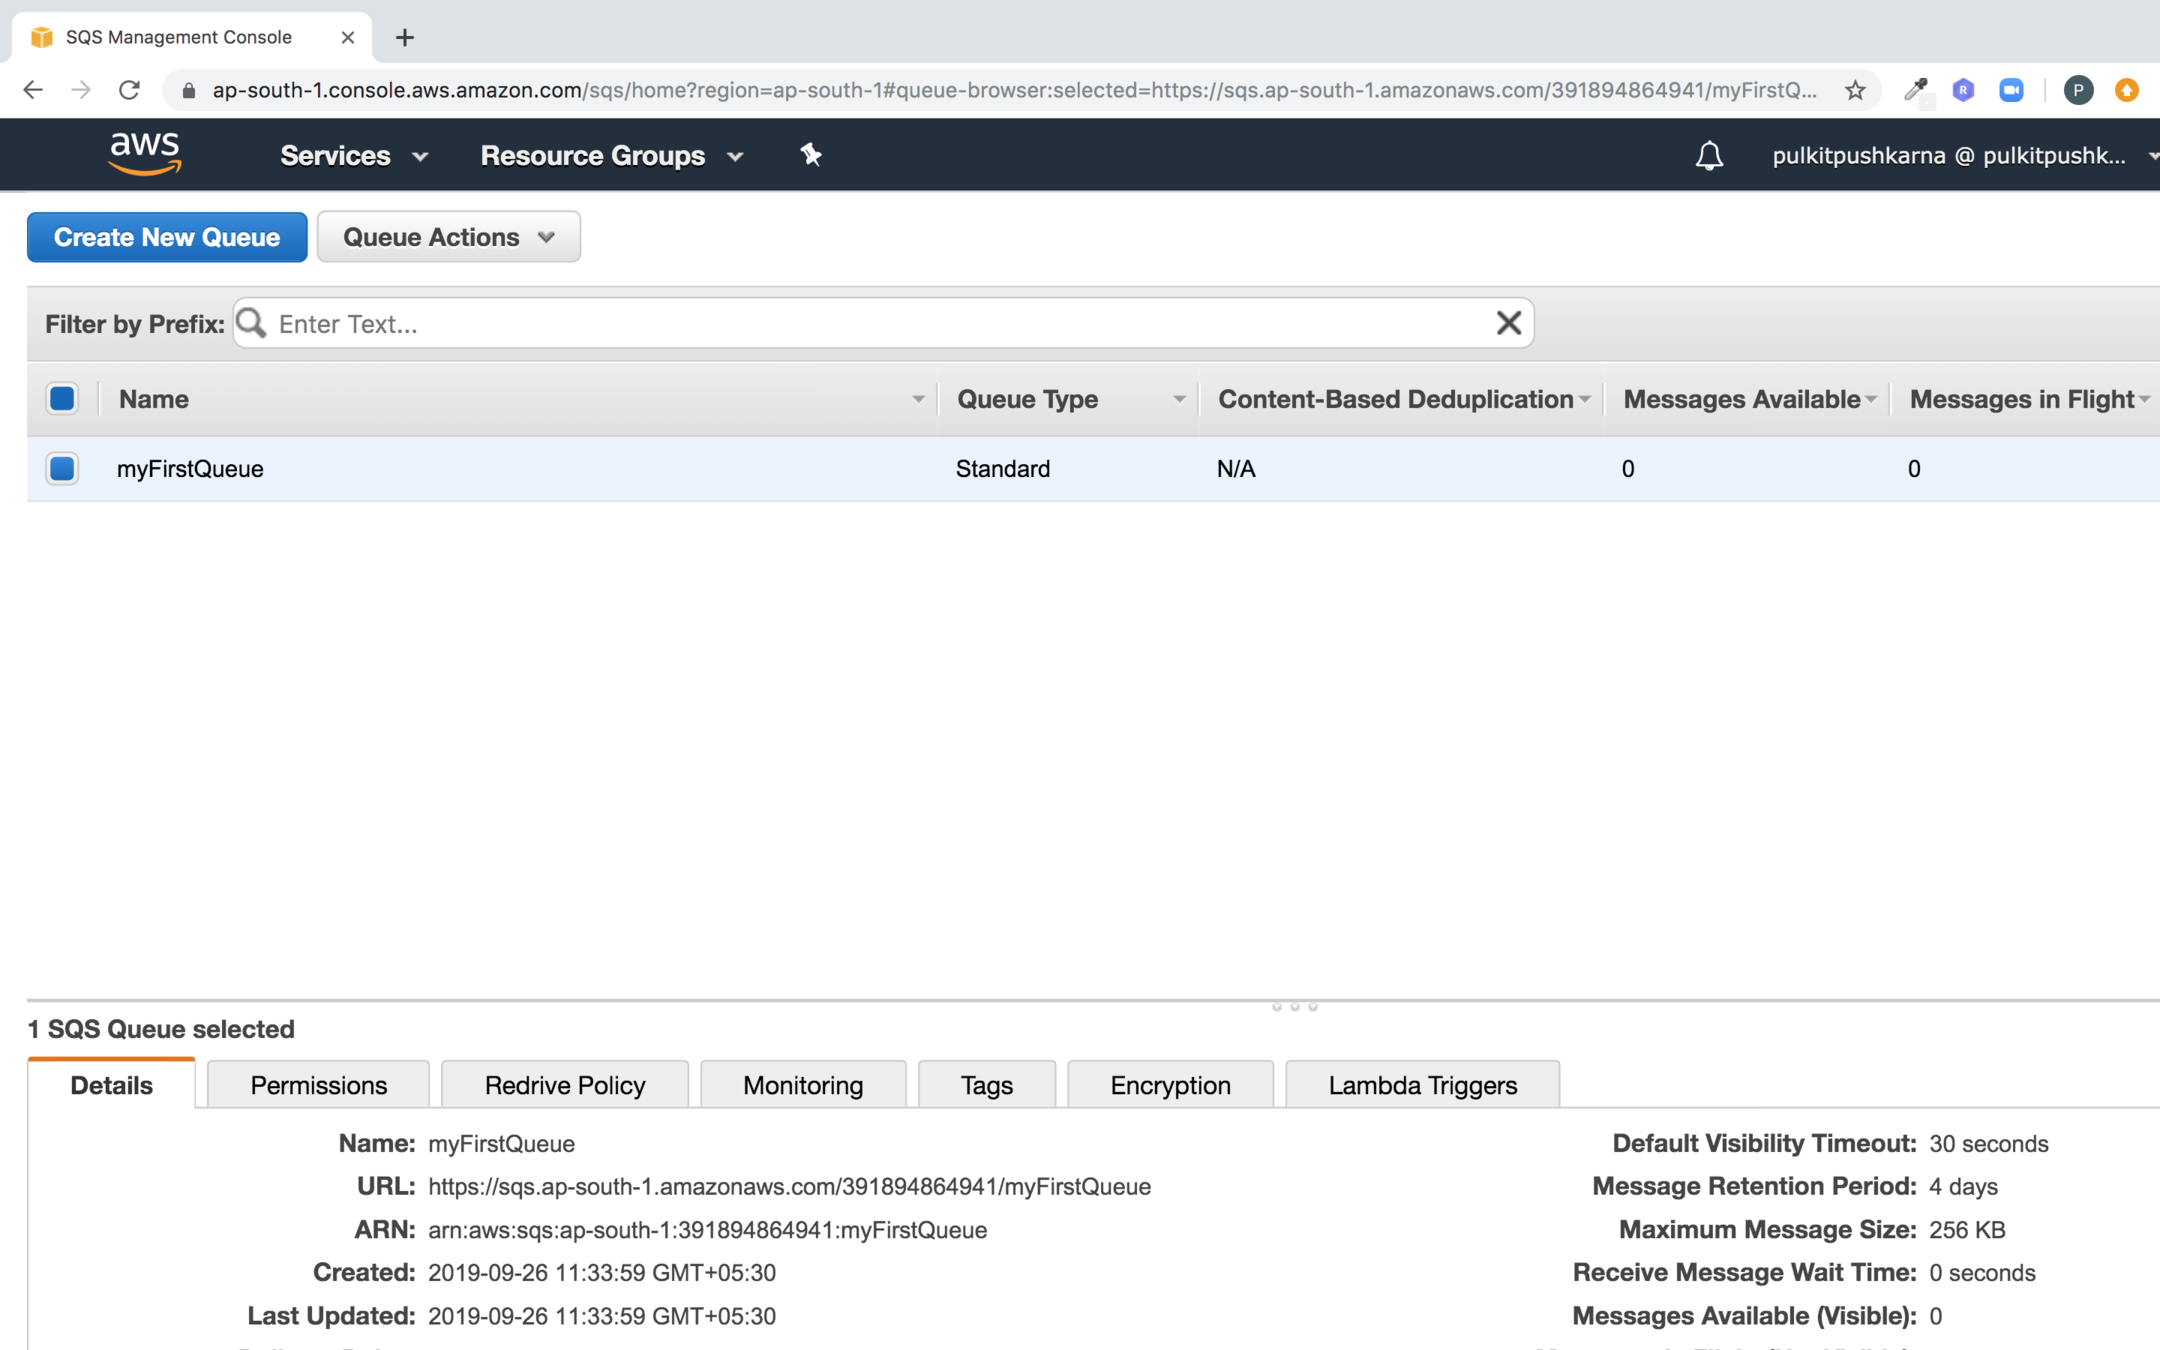Click the pin shortcut icon in navbar
Screen dimensions: 2160x1350
click(x=811, y=155)
